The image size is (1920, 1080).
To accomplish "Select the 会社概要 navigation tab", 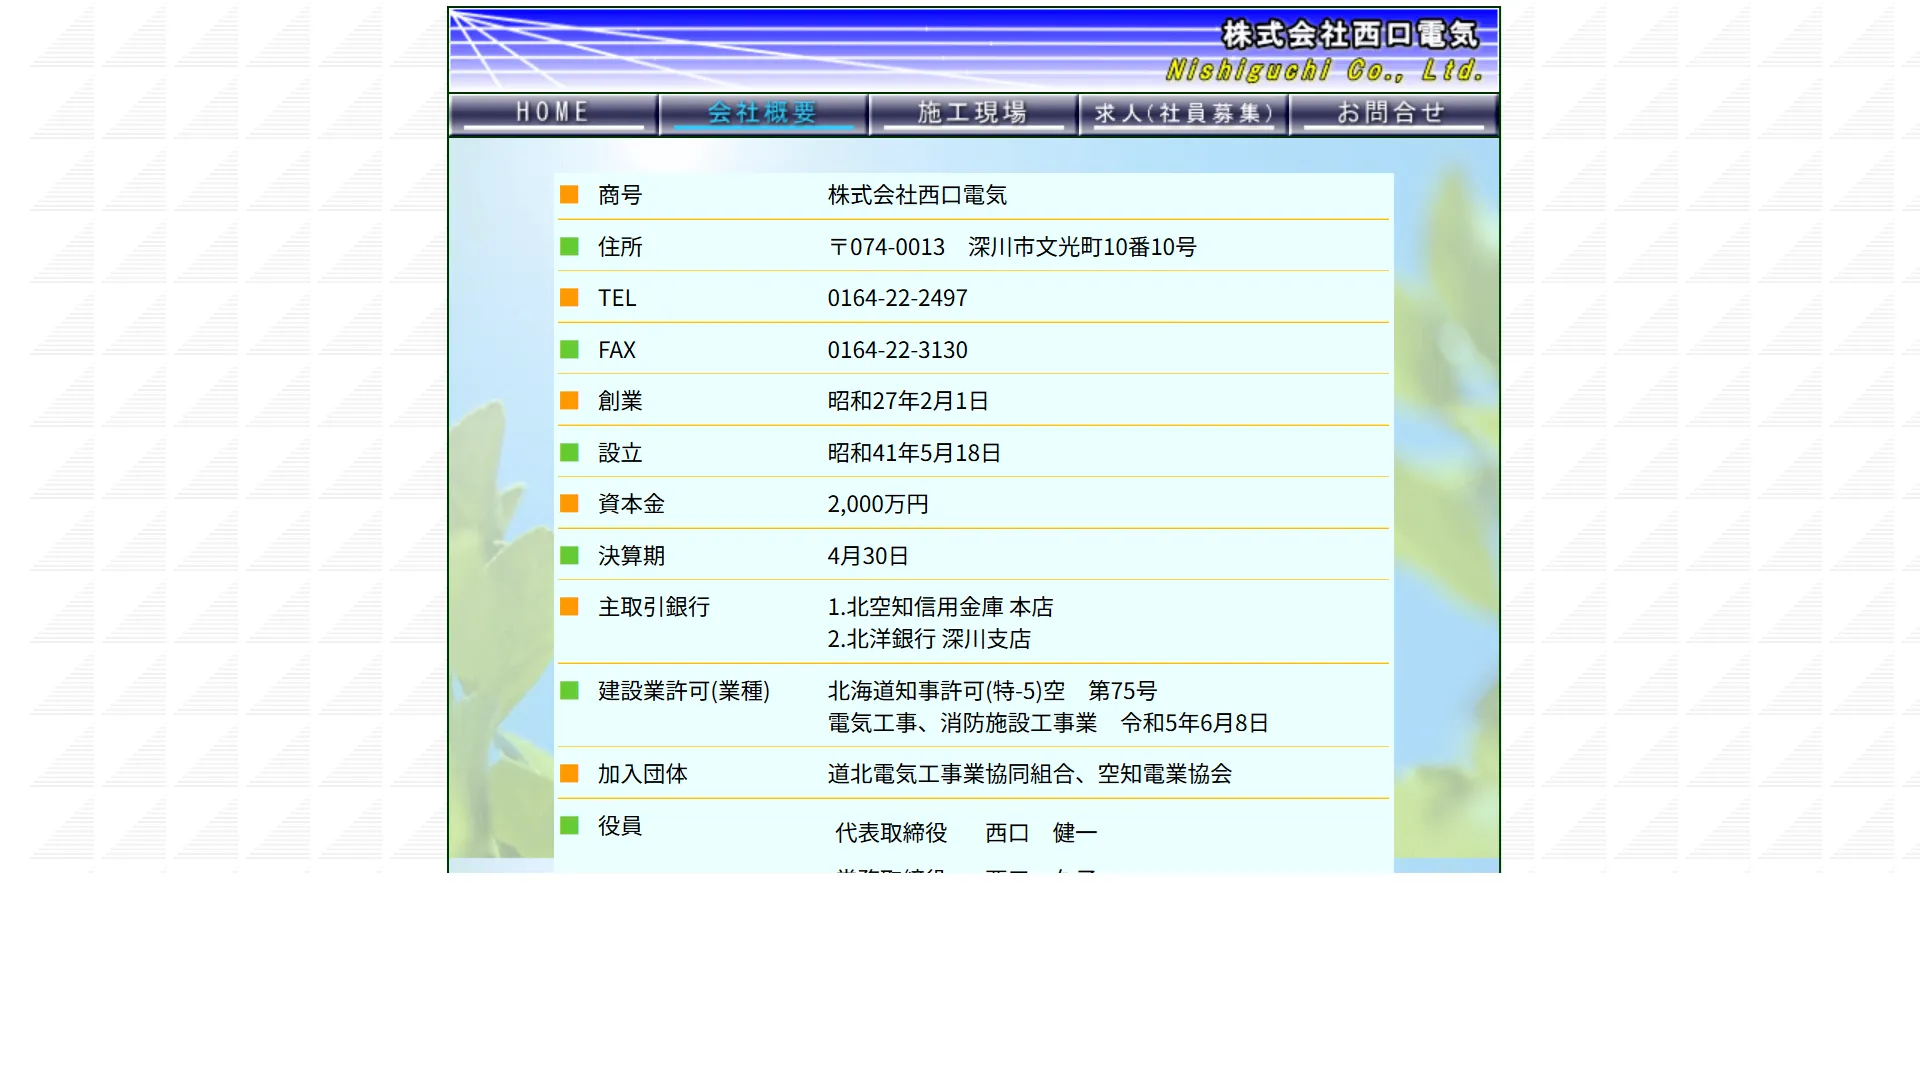I will [x=763, y=114].
